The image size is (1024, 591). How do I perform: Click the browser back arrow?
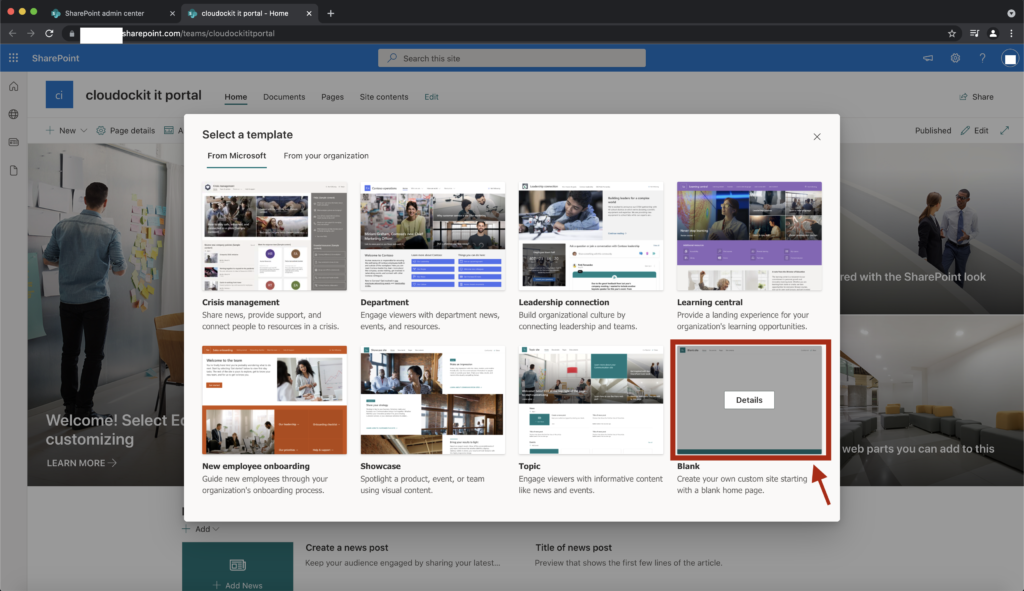click(12, 33)
